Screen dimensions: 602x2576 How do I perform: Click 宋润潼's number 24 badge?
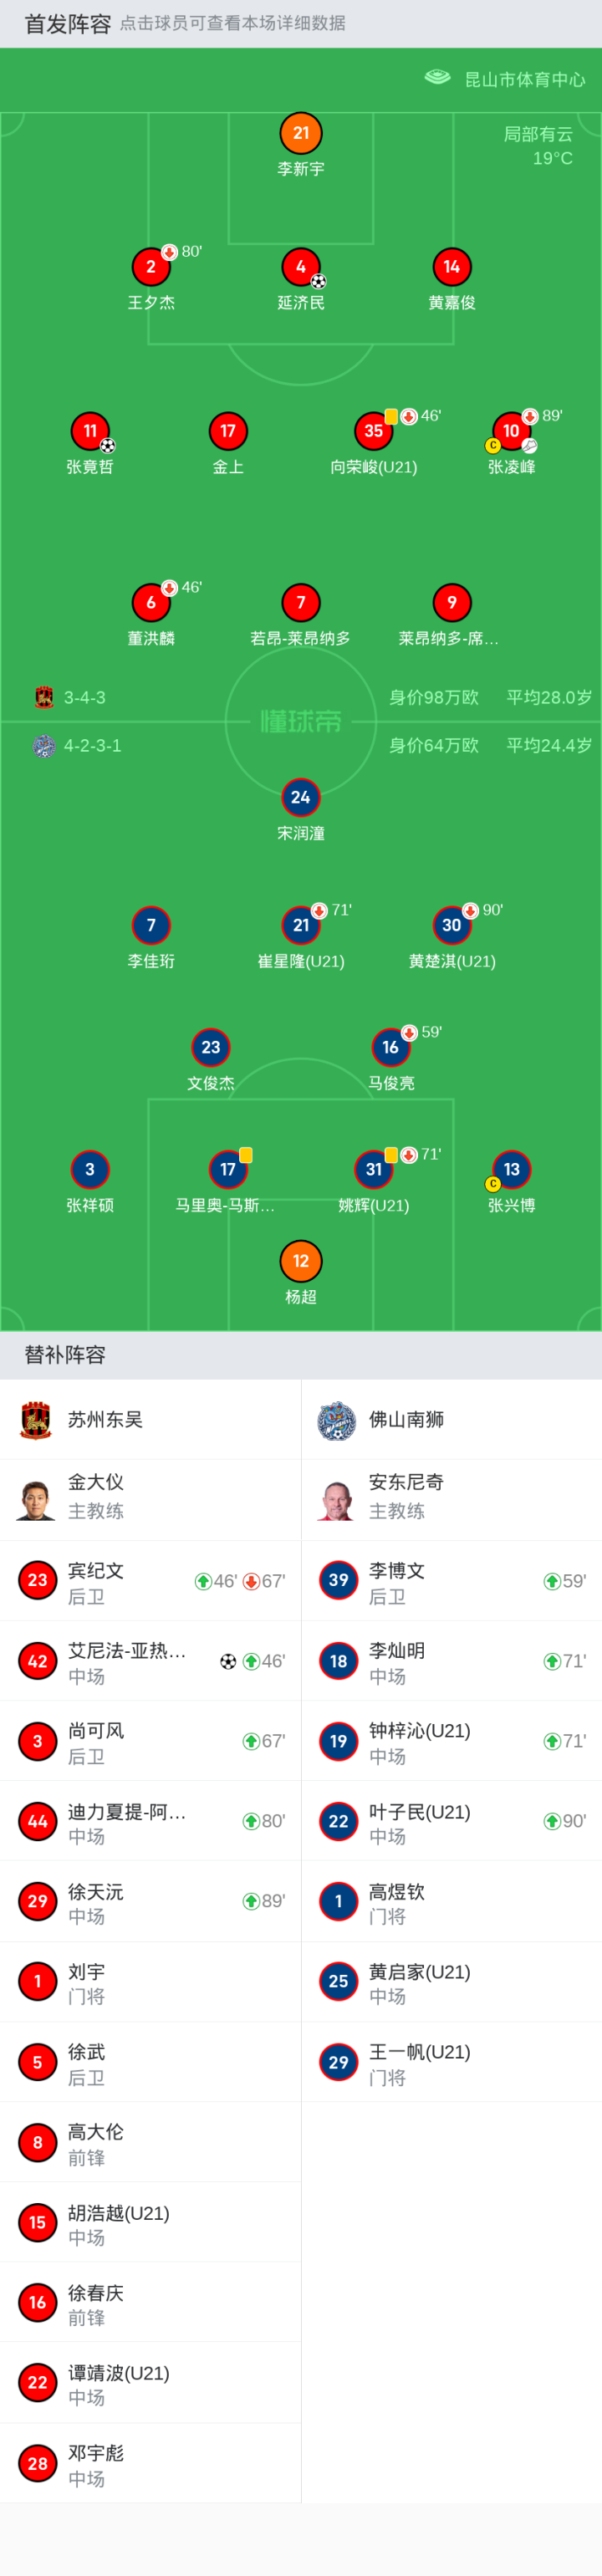(x=301, y=797)
